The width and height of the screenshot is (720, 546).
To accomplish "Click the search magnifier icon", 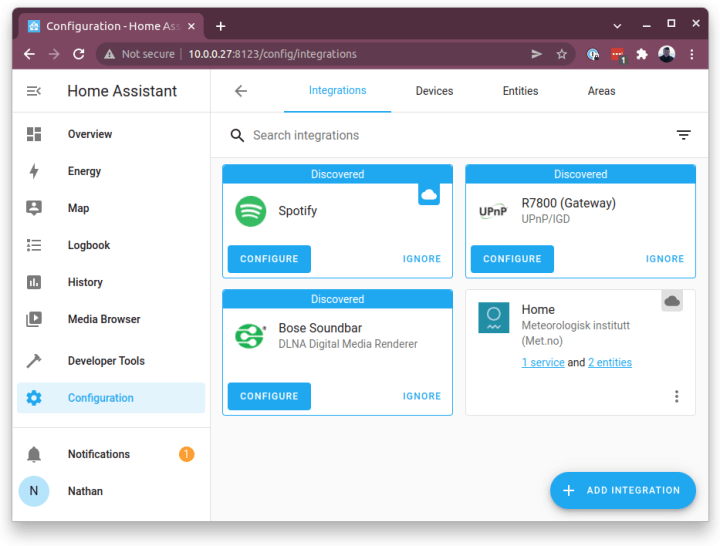I will coord(237,135).
